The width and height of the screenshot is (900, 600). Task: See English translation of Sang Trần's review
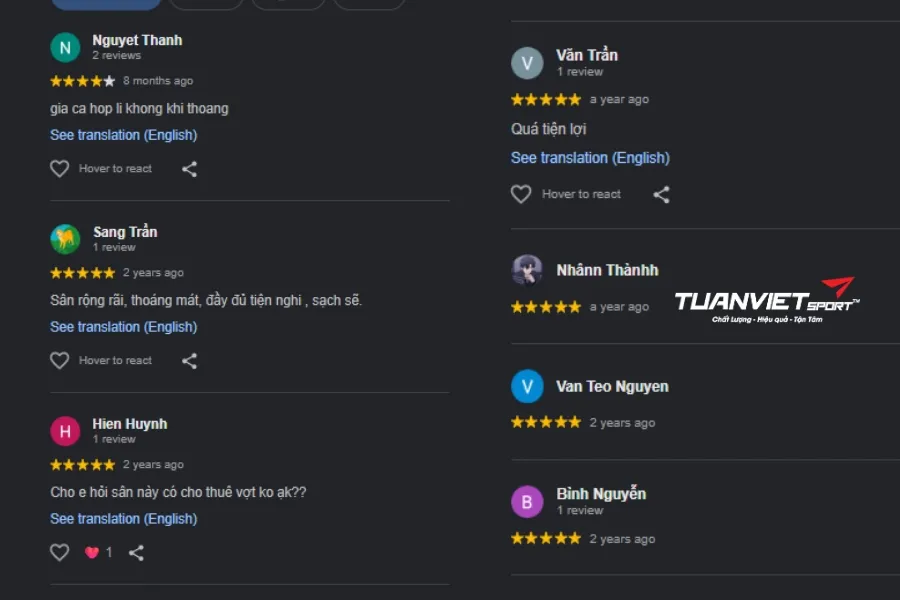click(x=123, y=327)
